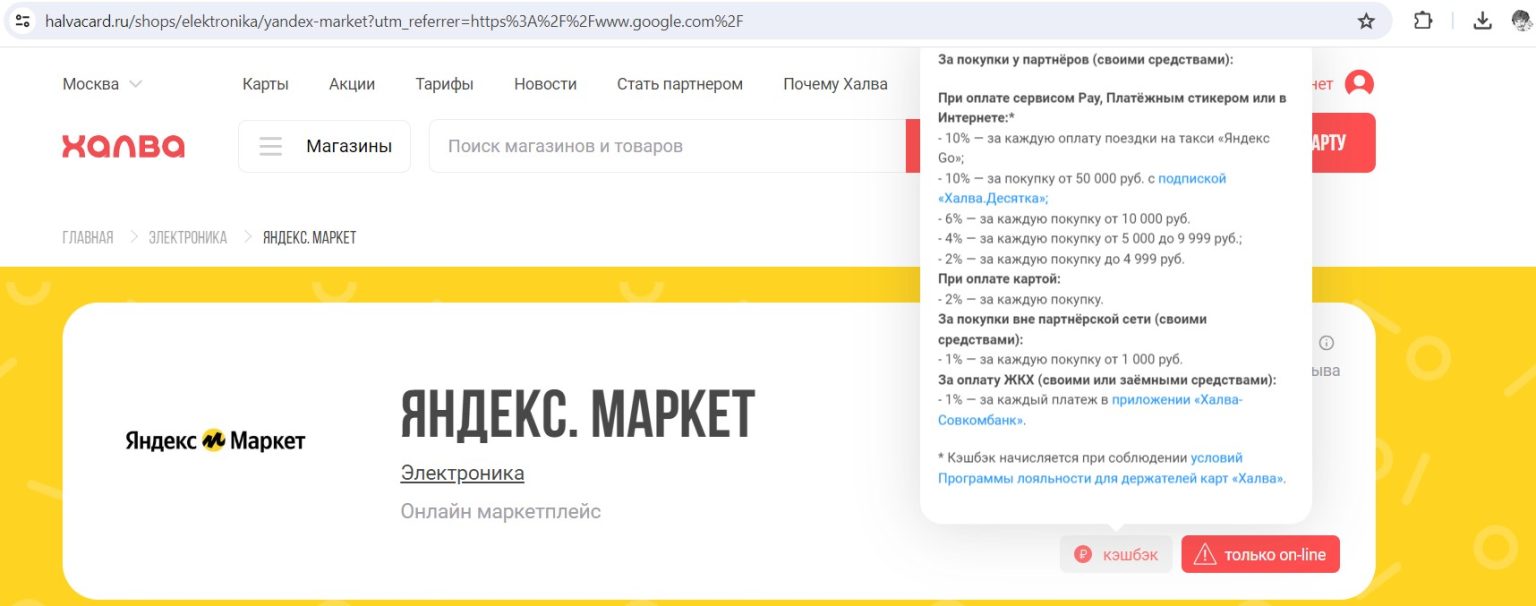The height and width of the screenshot is (606, 1536).
Task: Focus the store and product search field
Action: [665, 146]
